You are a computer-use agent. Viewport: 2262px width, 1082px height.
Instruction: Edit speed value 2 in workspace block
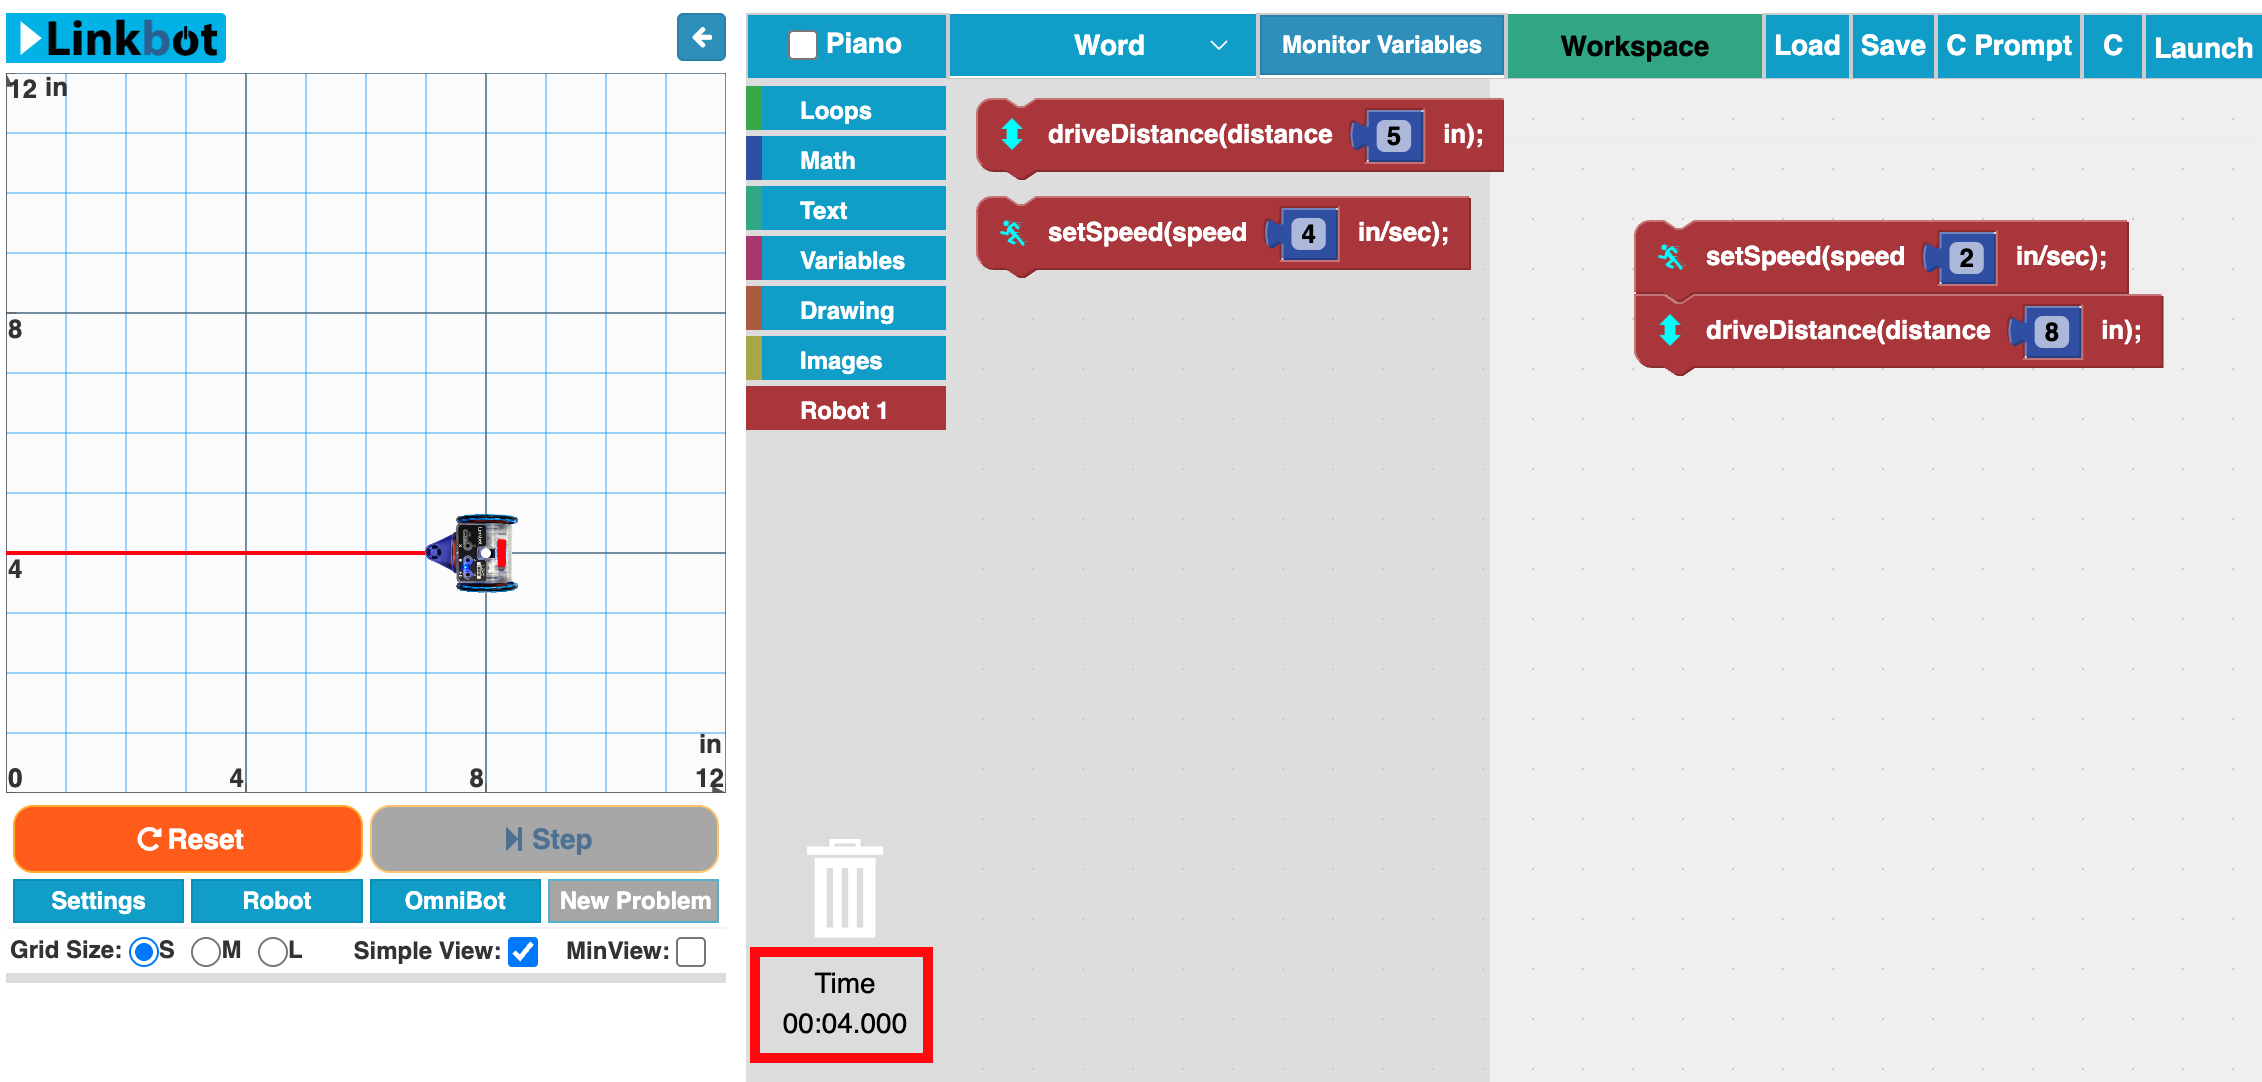click(x=1965, y=258)
